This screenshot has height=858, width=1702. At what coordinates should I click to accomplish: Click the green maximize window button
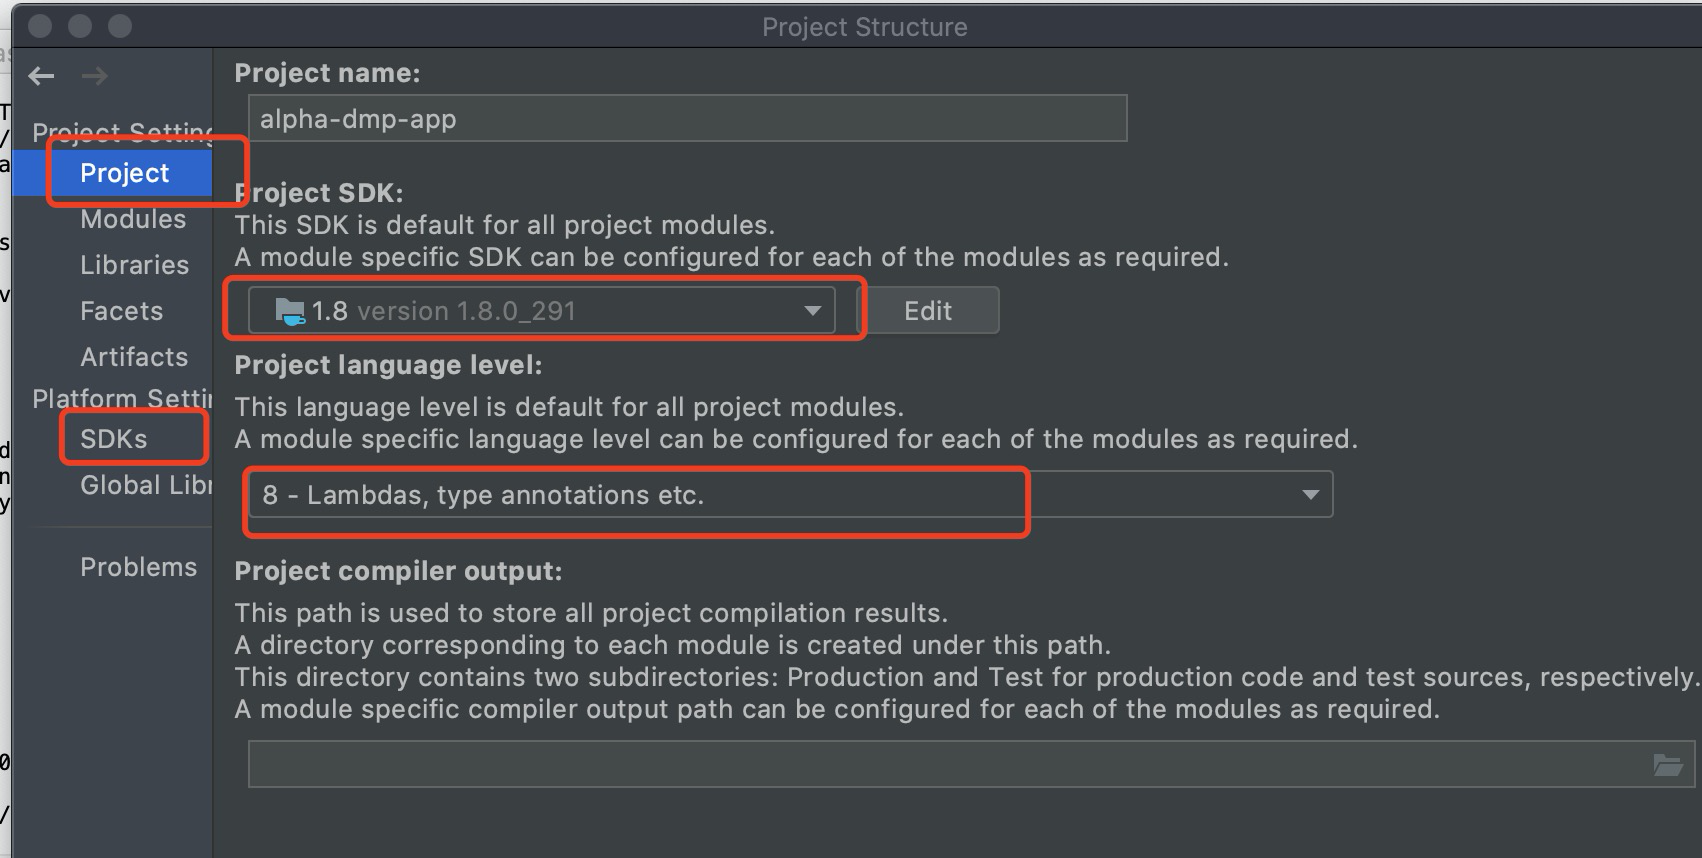[120, 26]
